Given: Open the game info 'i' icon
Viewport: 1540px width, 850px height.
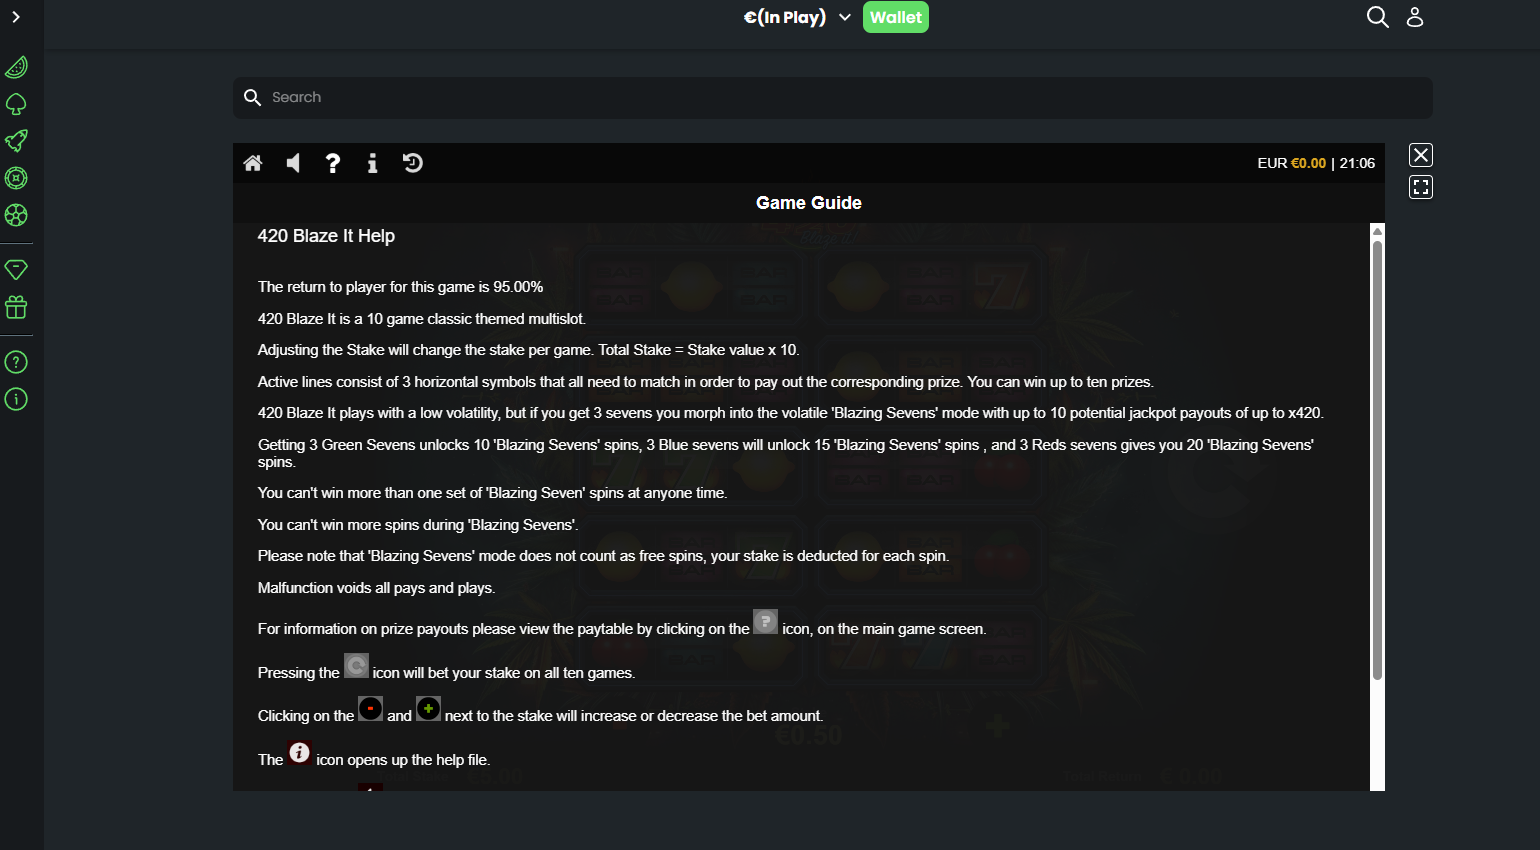Looking at the screenshot, I should (372, 163).
